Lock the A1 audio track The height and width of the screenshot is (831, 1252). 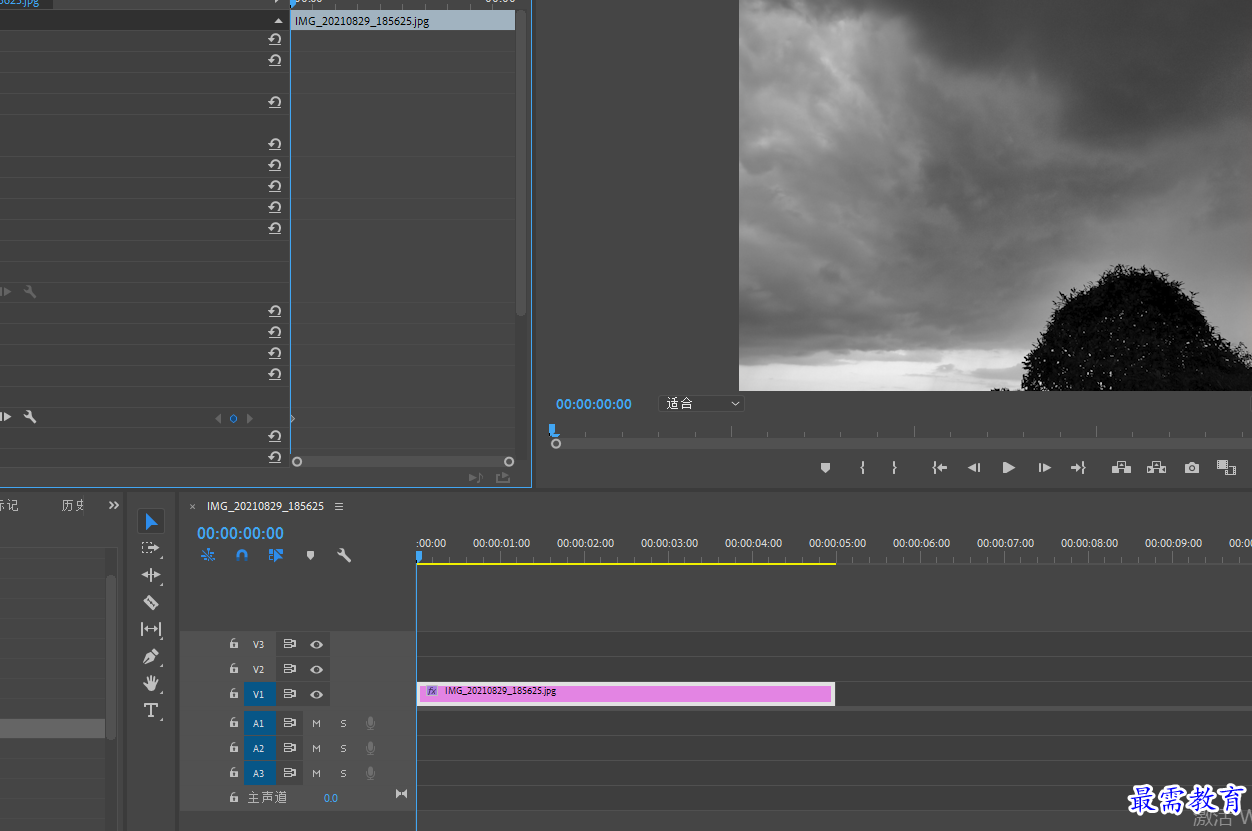click(x=234, y=722)
